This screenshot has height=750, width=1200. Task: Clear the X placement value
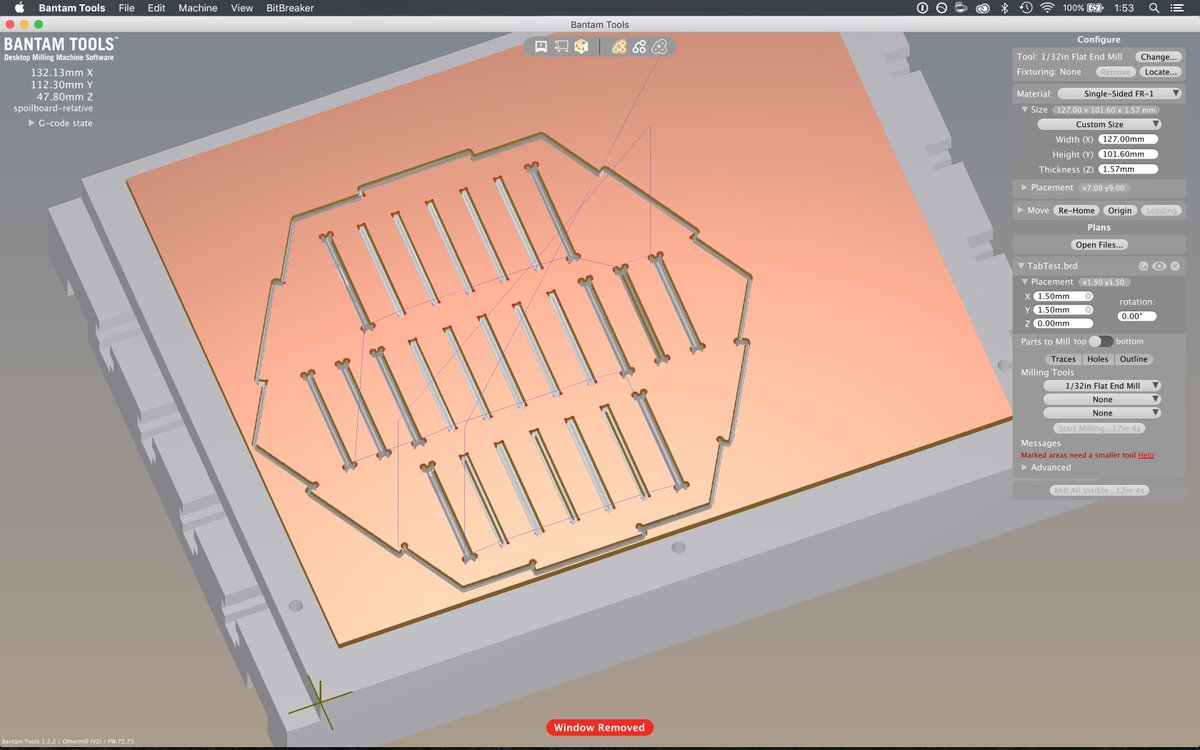coord(1088,296)
